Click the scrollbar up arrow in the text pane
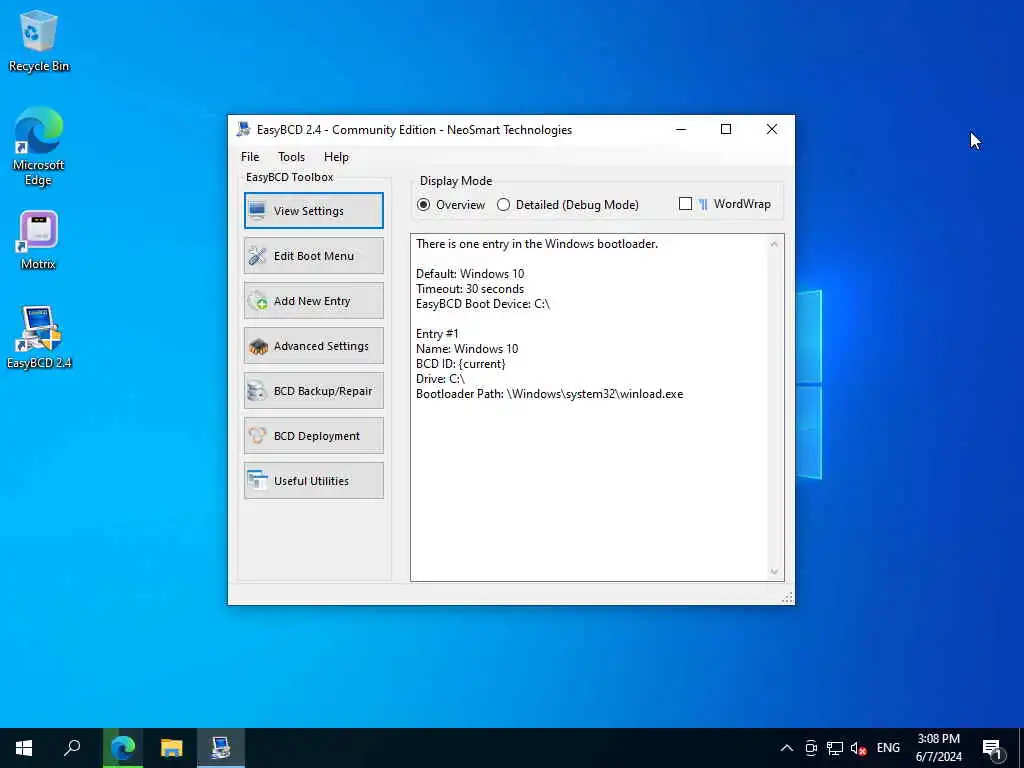This screenshot has height=768, width=1024. [774, 244]
